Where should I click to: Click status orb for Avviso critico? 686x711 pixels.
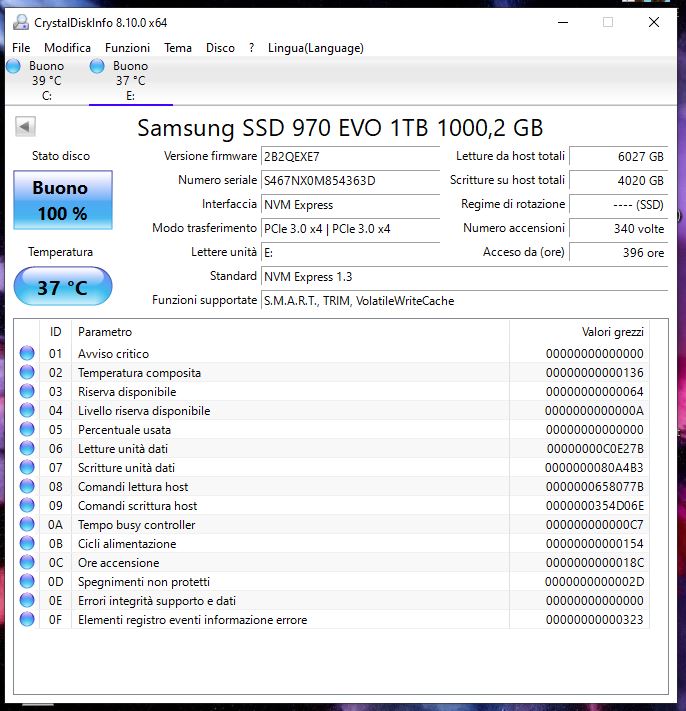[x=27, y=353]
